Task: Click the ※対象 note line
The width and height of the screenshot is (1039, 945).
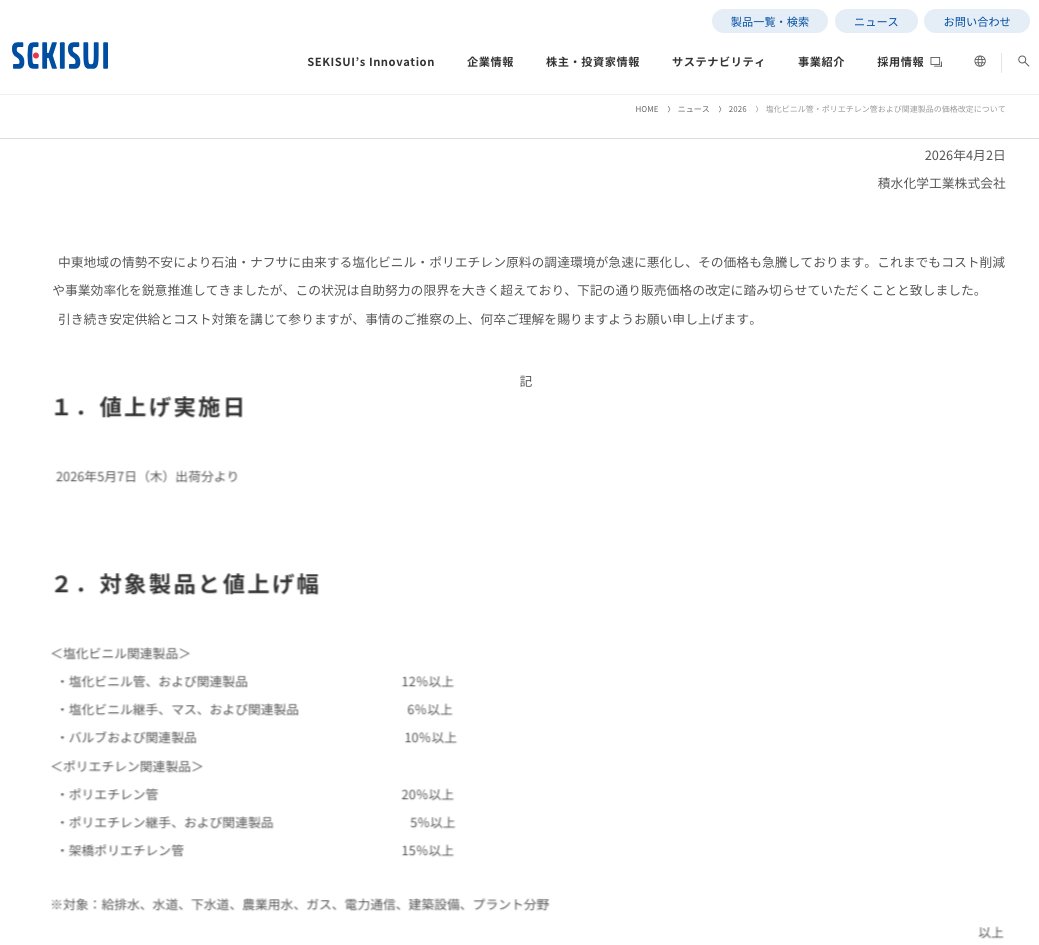Action: tap(300, 905)
